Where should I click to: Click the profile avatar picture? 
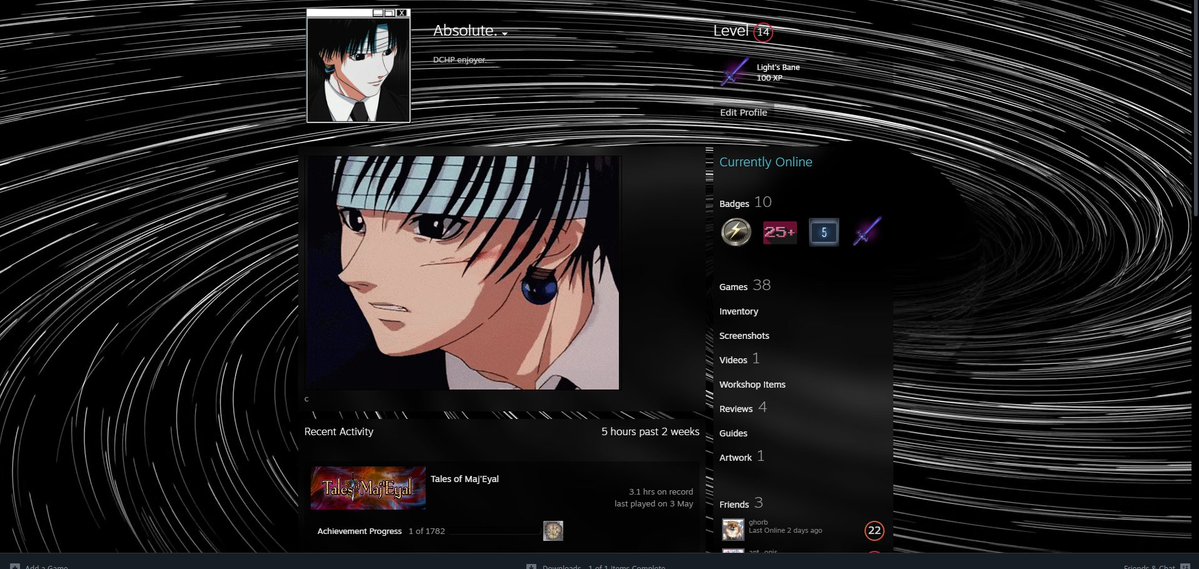click(x=359, y=70)
